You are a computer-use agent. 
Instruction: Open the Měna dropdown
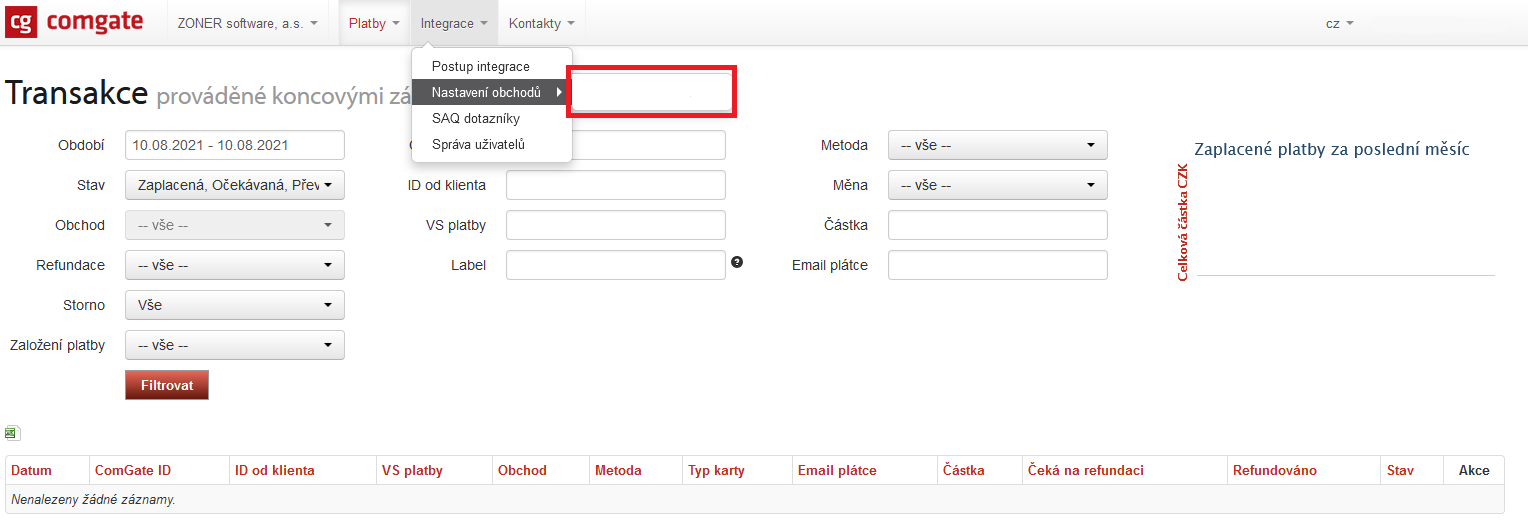click(997, 185)
